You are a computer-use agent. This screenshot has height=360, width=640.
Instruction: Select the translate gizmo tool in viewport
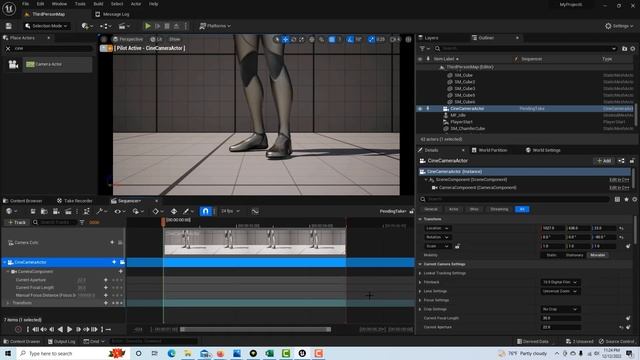click(x=285, y=39)
